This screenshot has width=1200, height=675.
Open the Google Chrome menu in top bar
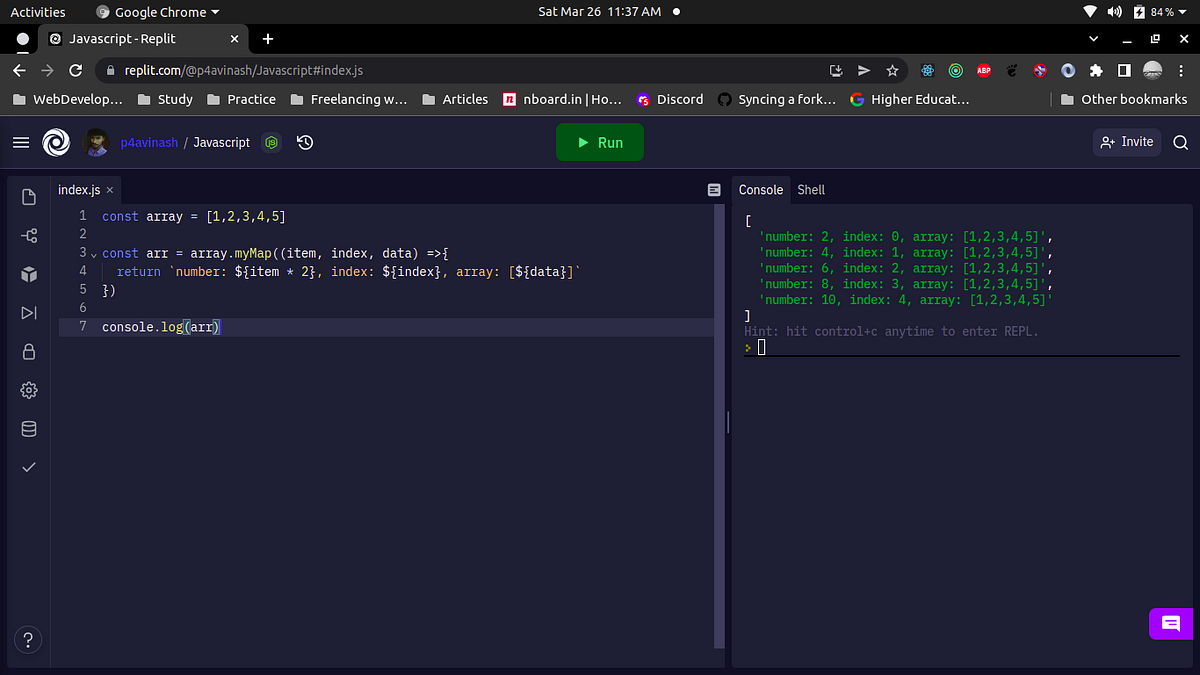pyautogui.click(x=155, y=12)
